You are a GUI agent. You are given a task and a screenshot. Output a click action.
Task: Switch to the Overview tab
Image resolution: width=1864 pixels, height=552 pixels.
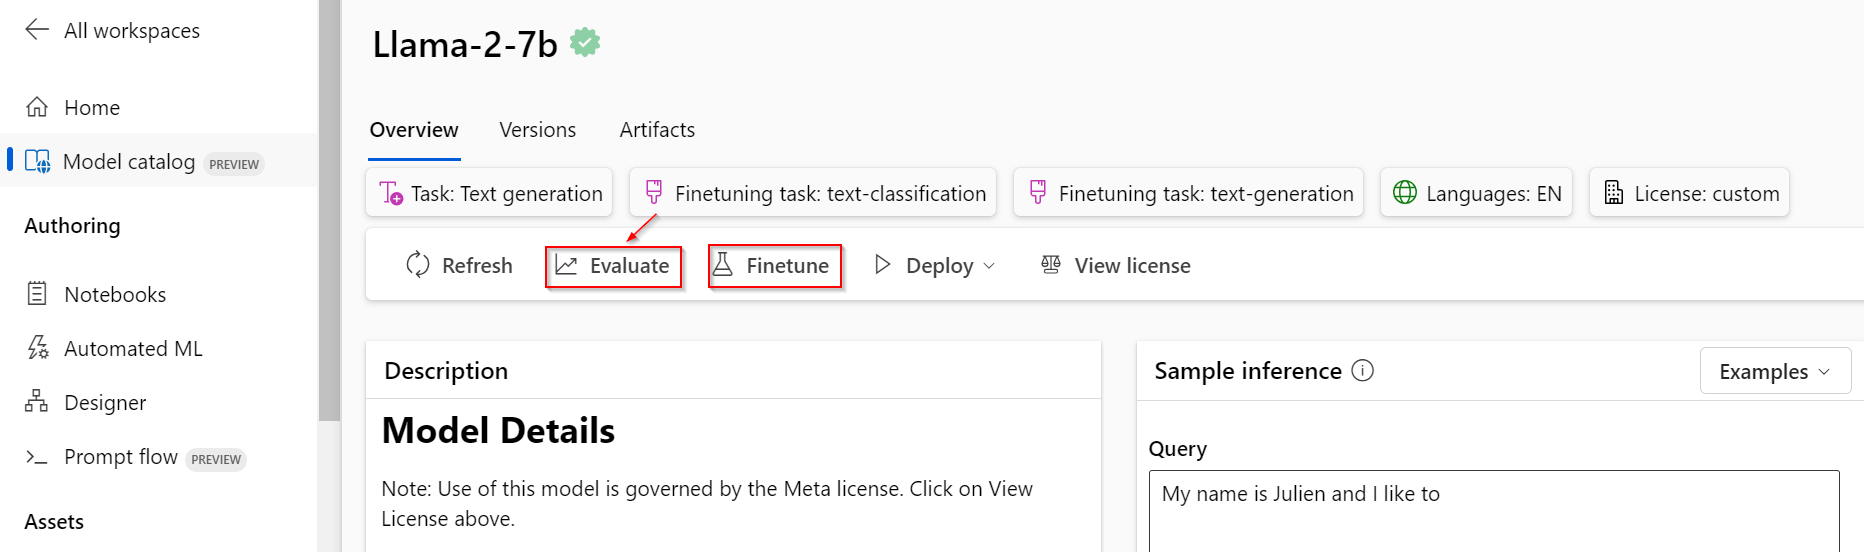point(414,130)
